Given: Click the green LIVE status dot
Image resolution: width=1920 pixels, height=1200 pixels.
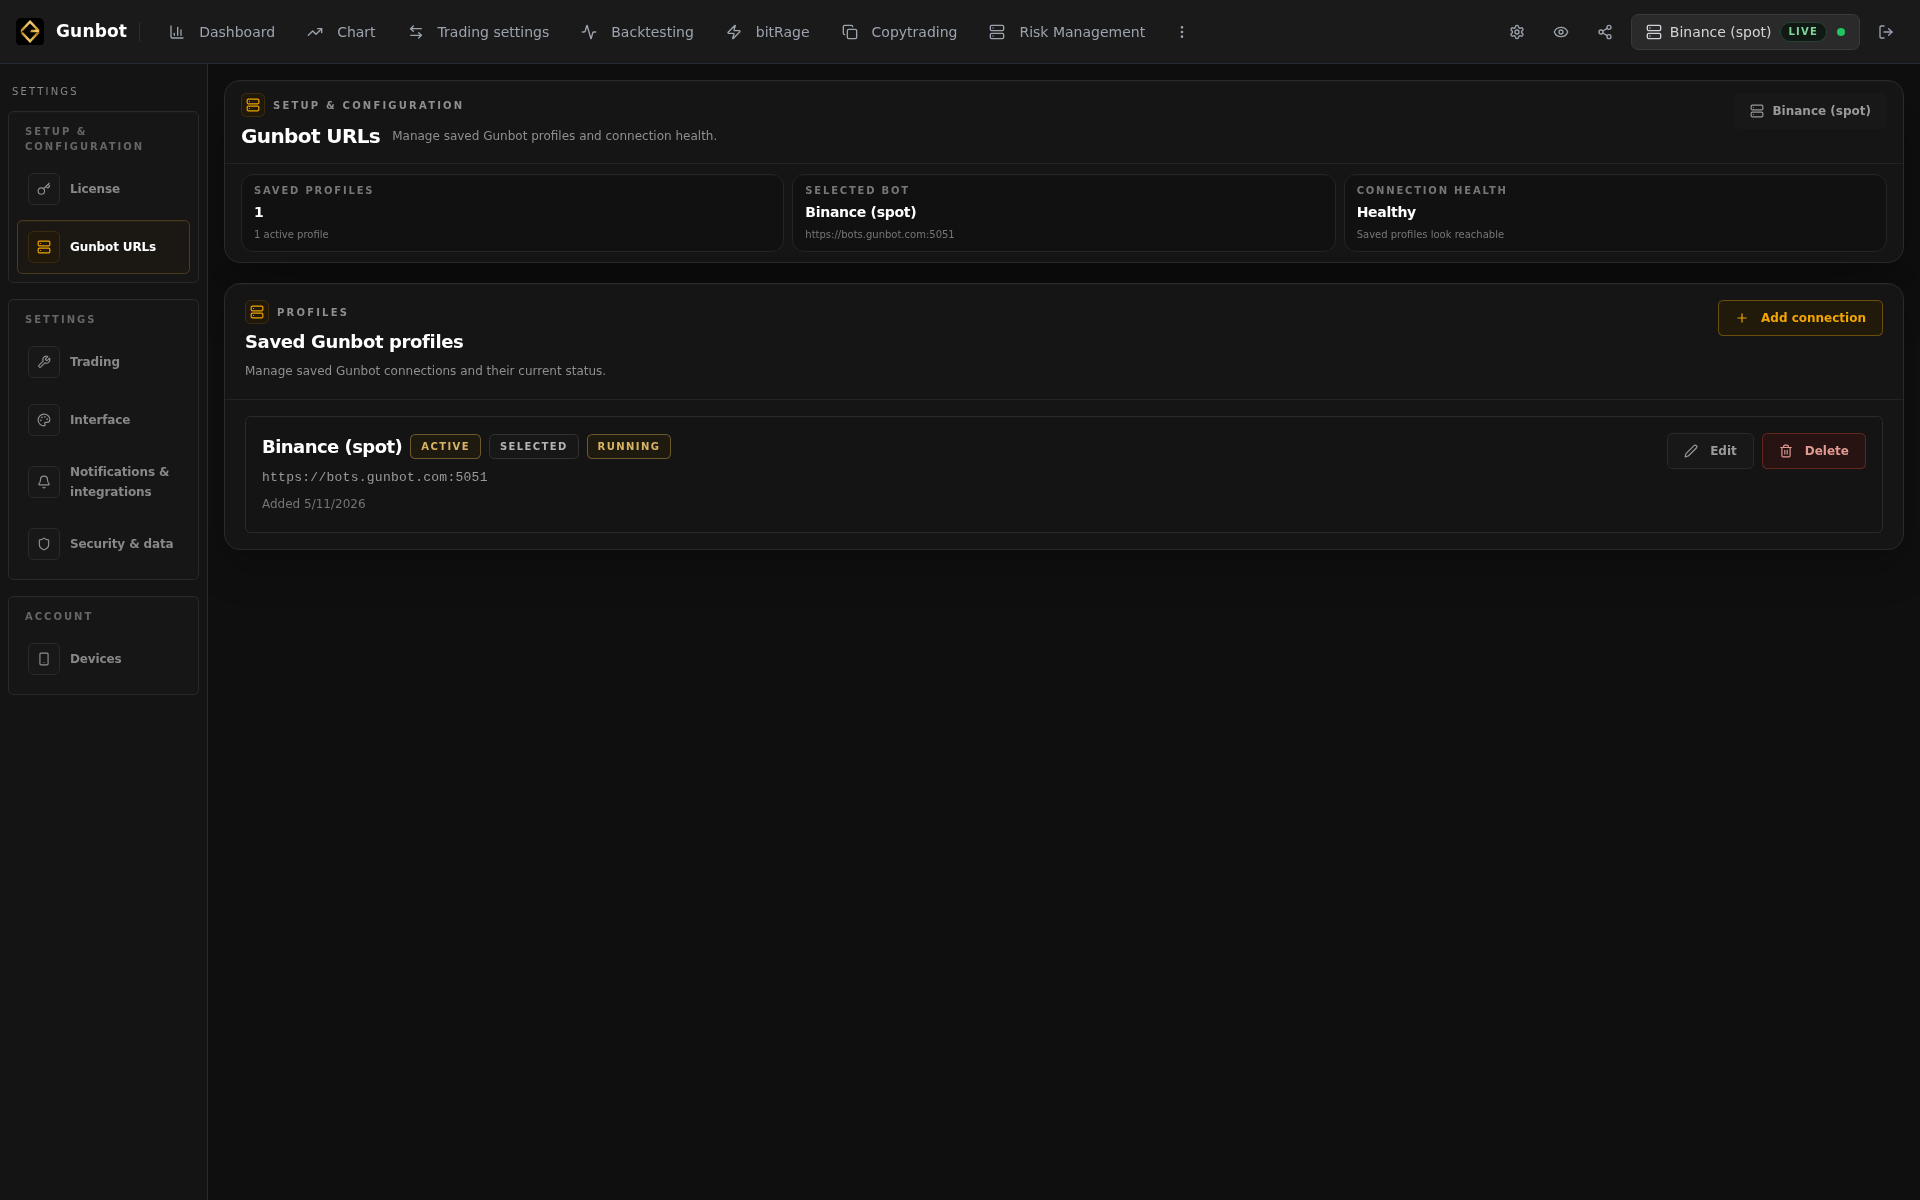Looking at the screenshot, I should [x=1841, y=32].
